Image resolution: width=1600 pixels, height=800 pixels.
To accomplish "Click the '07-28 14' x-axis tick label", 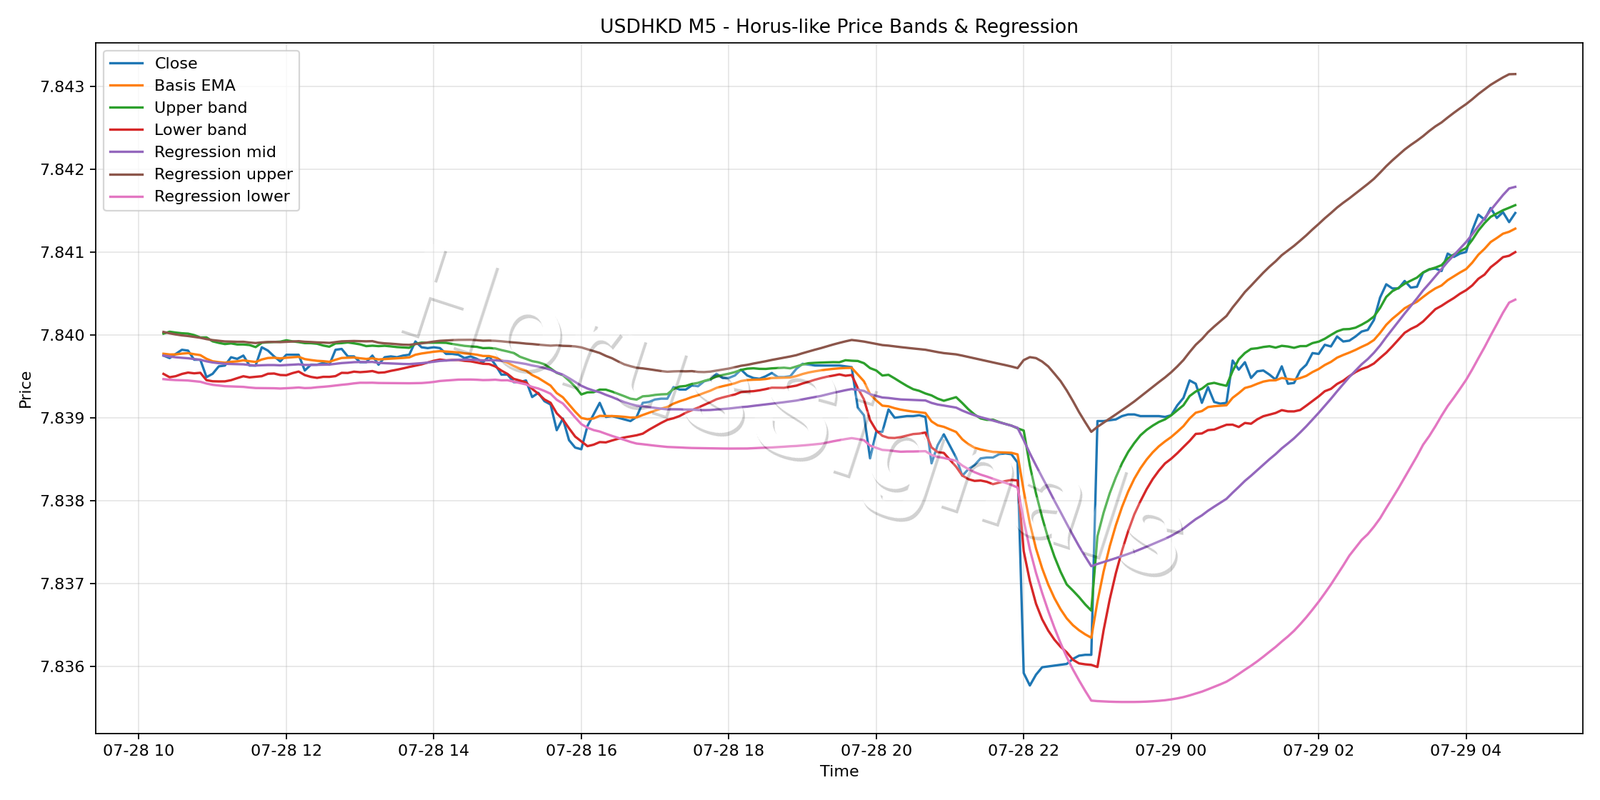I will pos(433,749).
